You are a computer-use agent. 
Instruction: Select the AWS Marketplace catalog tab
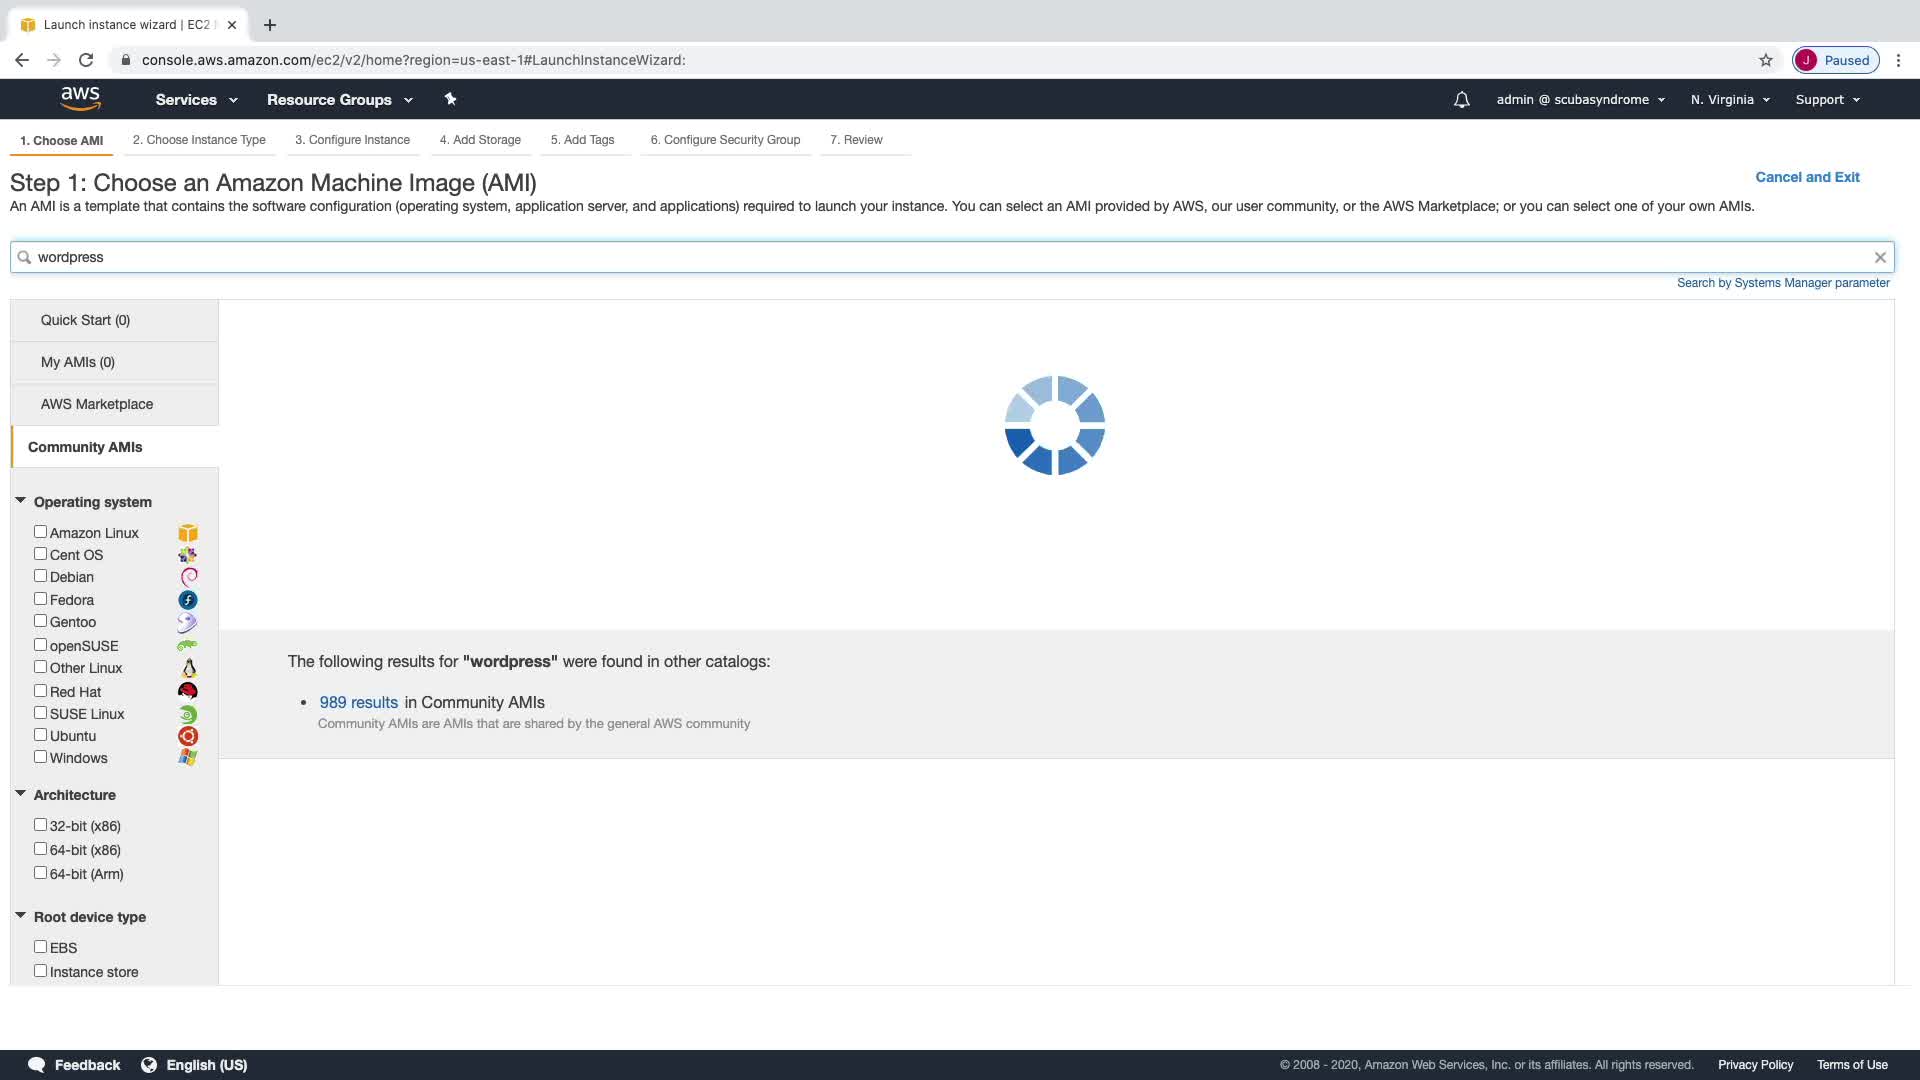pyautogui.click(x=97, y=404)
